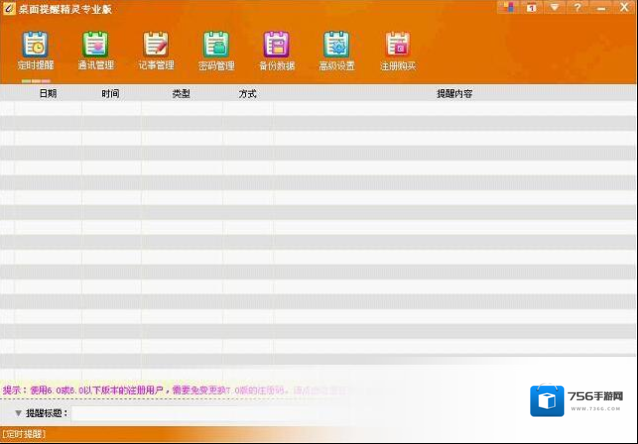Open the title bar dropdown arrow menu
The height and width of the screenshot is (444, 638).
pos(555,8)
